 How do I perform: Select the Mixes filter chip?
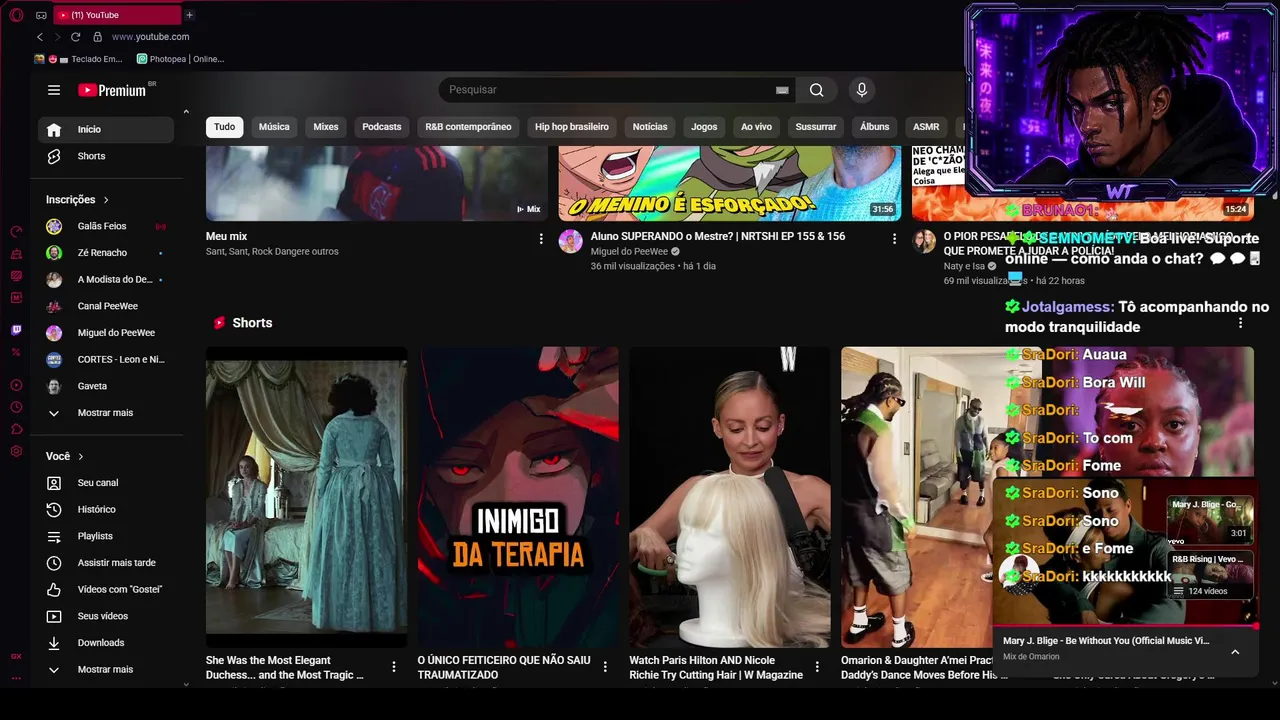tap(326, 127)
